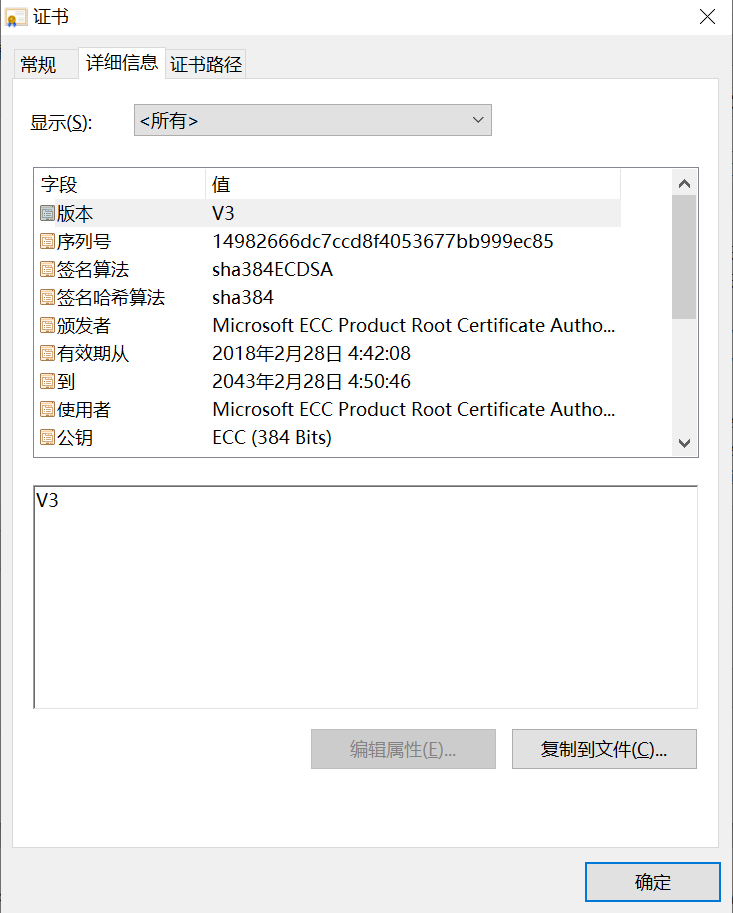Click the 复制到文件(C)... button
The width and height of the screenshot is (733, 913).
pyautogui.click(x=604, y=749)
